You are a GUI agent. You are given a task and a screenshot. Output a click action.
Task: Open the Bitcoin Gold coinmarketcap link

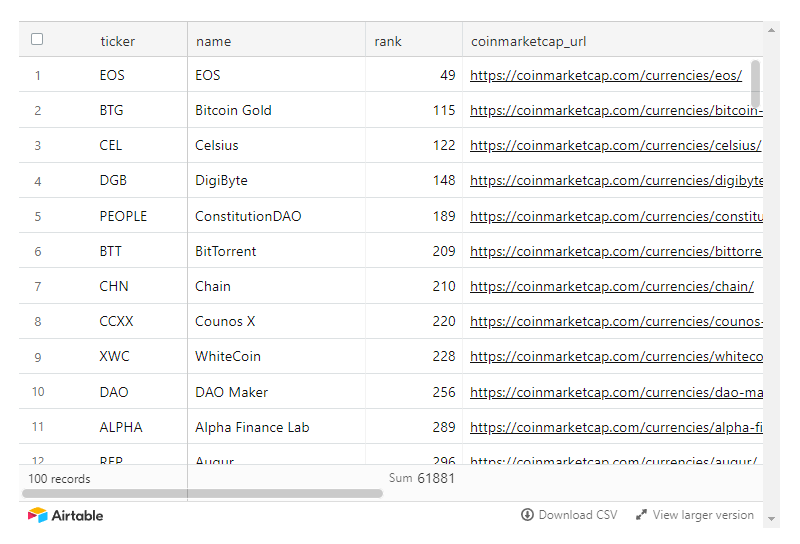tap(616, 111)
